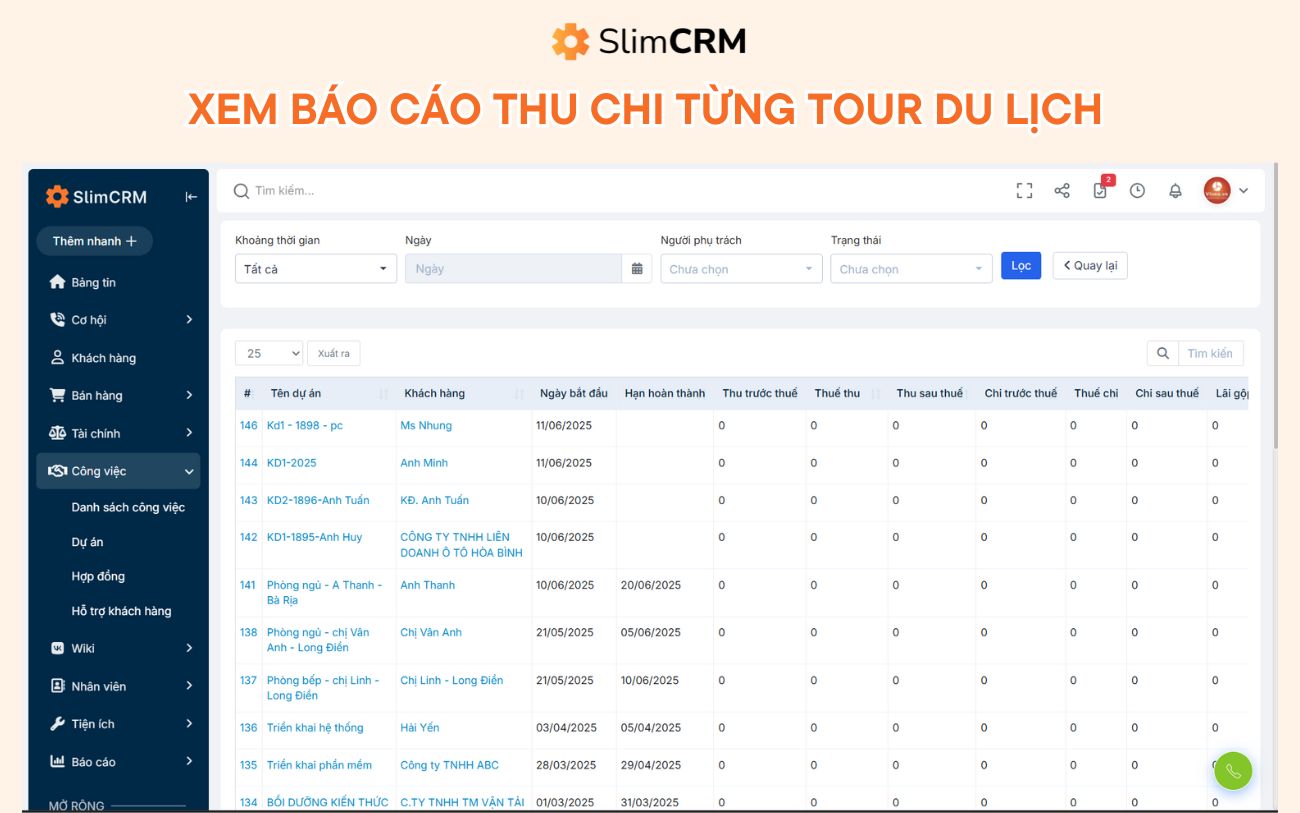Open the 'Người phụ trách' selector
Screen dimensions: 1300x813
[x=741, y=268]
